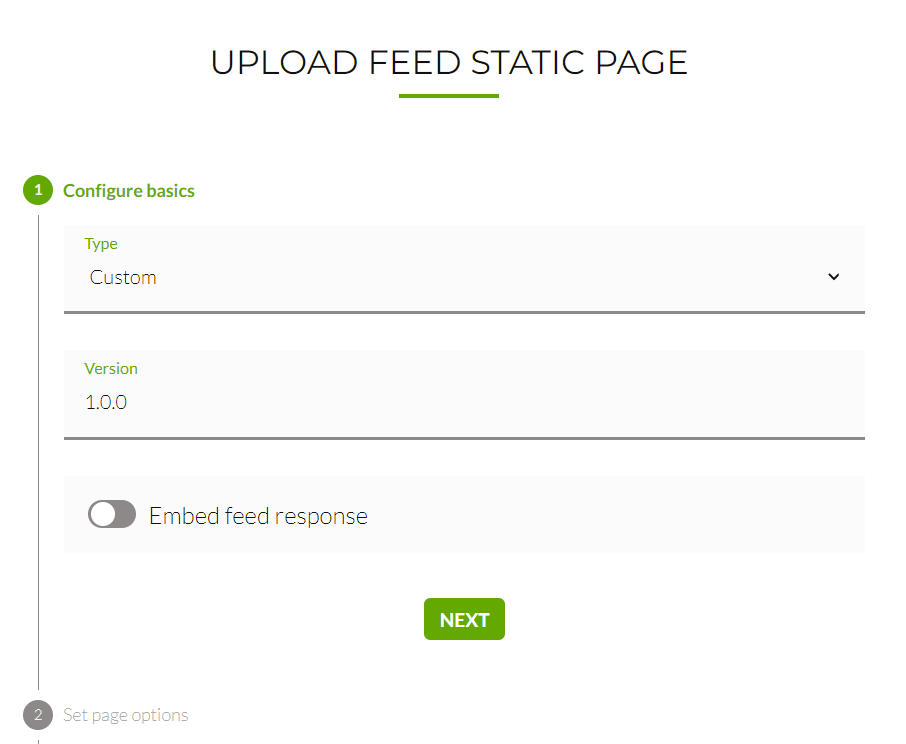906x744 pixels.
Task: Click the vertical line connecting the steps
Action: tap(38, 450)
